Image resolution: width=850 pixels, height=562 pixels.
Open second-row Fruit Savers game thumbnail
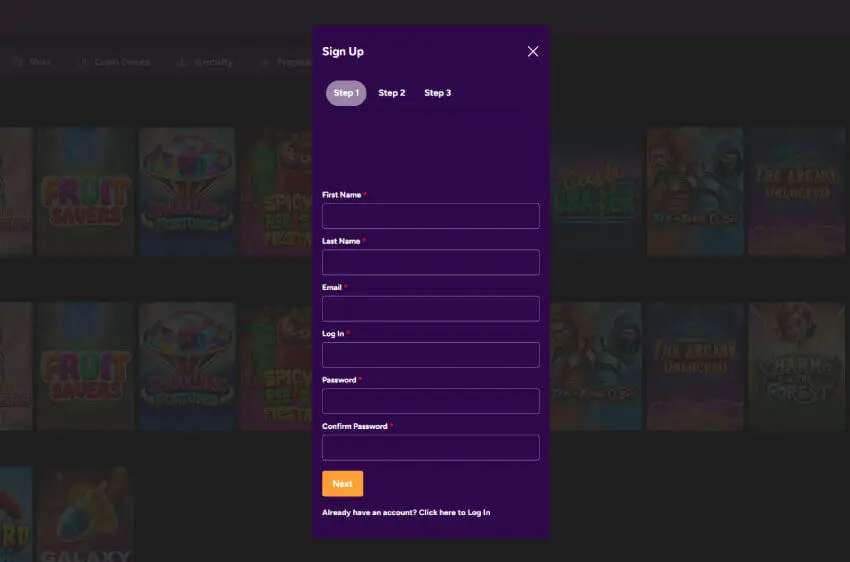click(x=86, y=366)
